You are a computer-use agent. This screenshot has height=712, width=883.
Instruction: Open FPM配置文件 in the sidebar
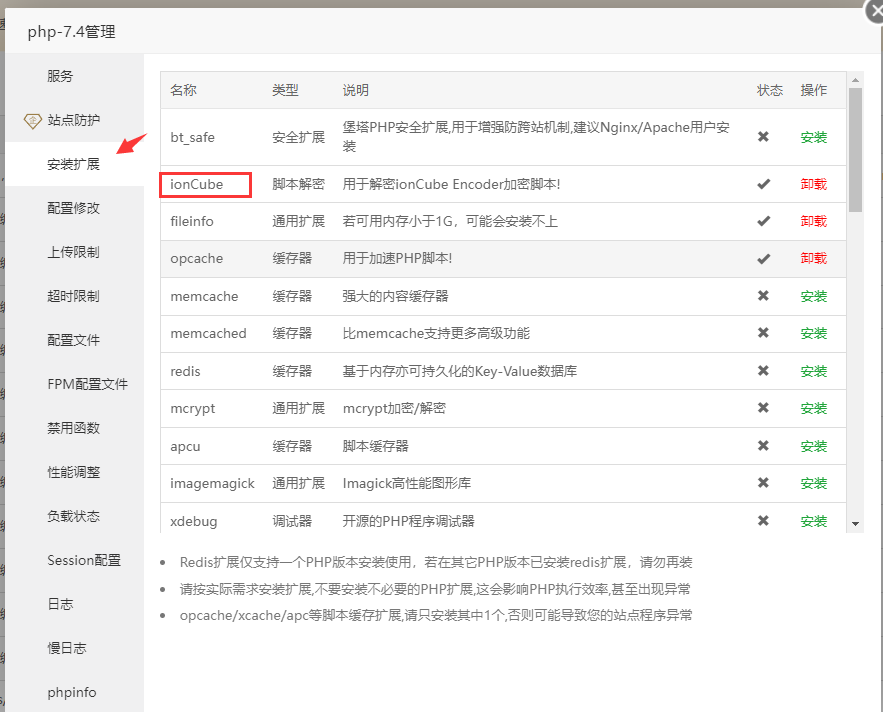(x=87, y=384)
